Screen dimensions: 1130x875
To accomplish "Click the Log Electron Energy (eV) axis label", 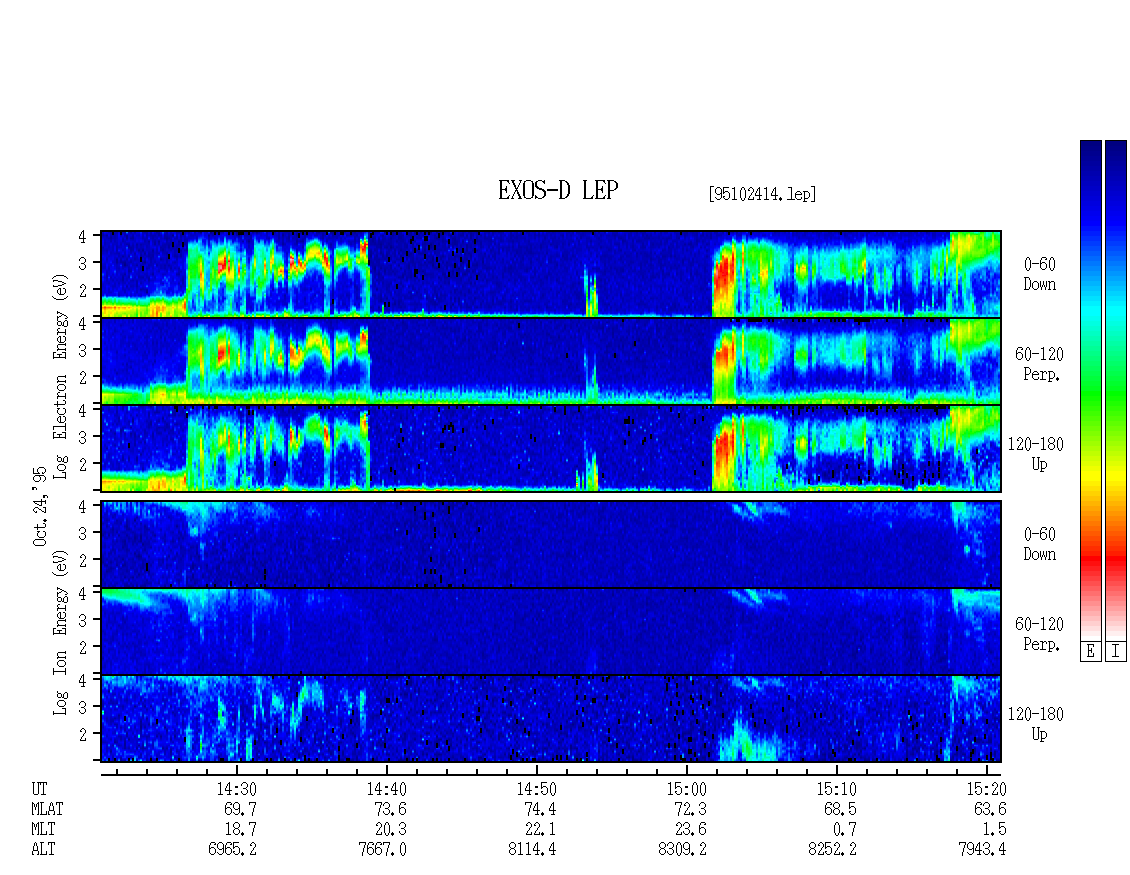I will pyautogui.click(x=61, y=376).
